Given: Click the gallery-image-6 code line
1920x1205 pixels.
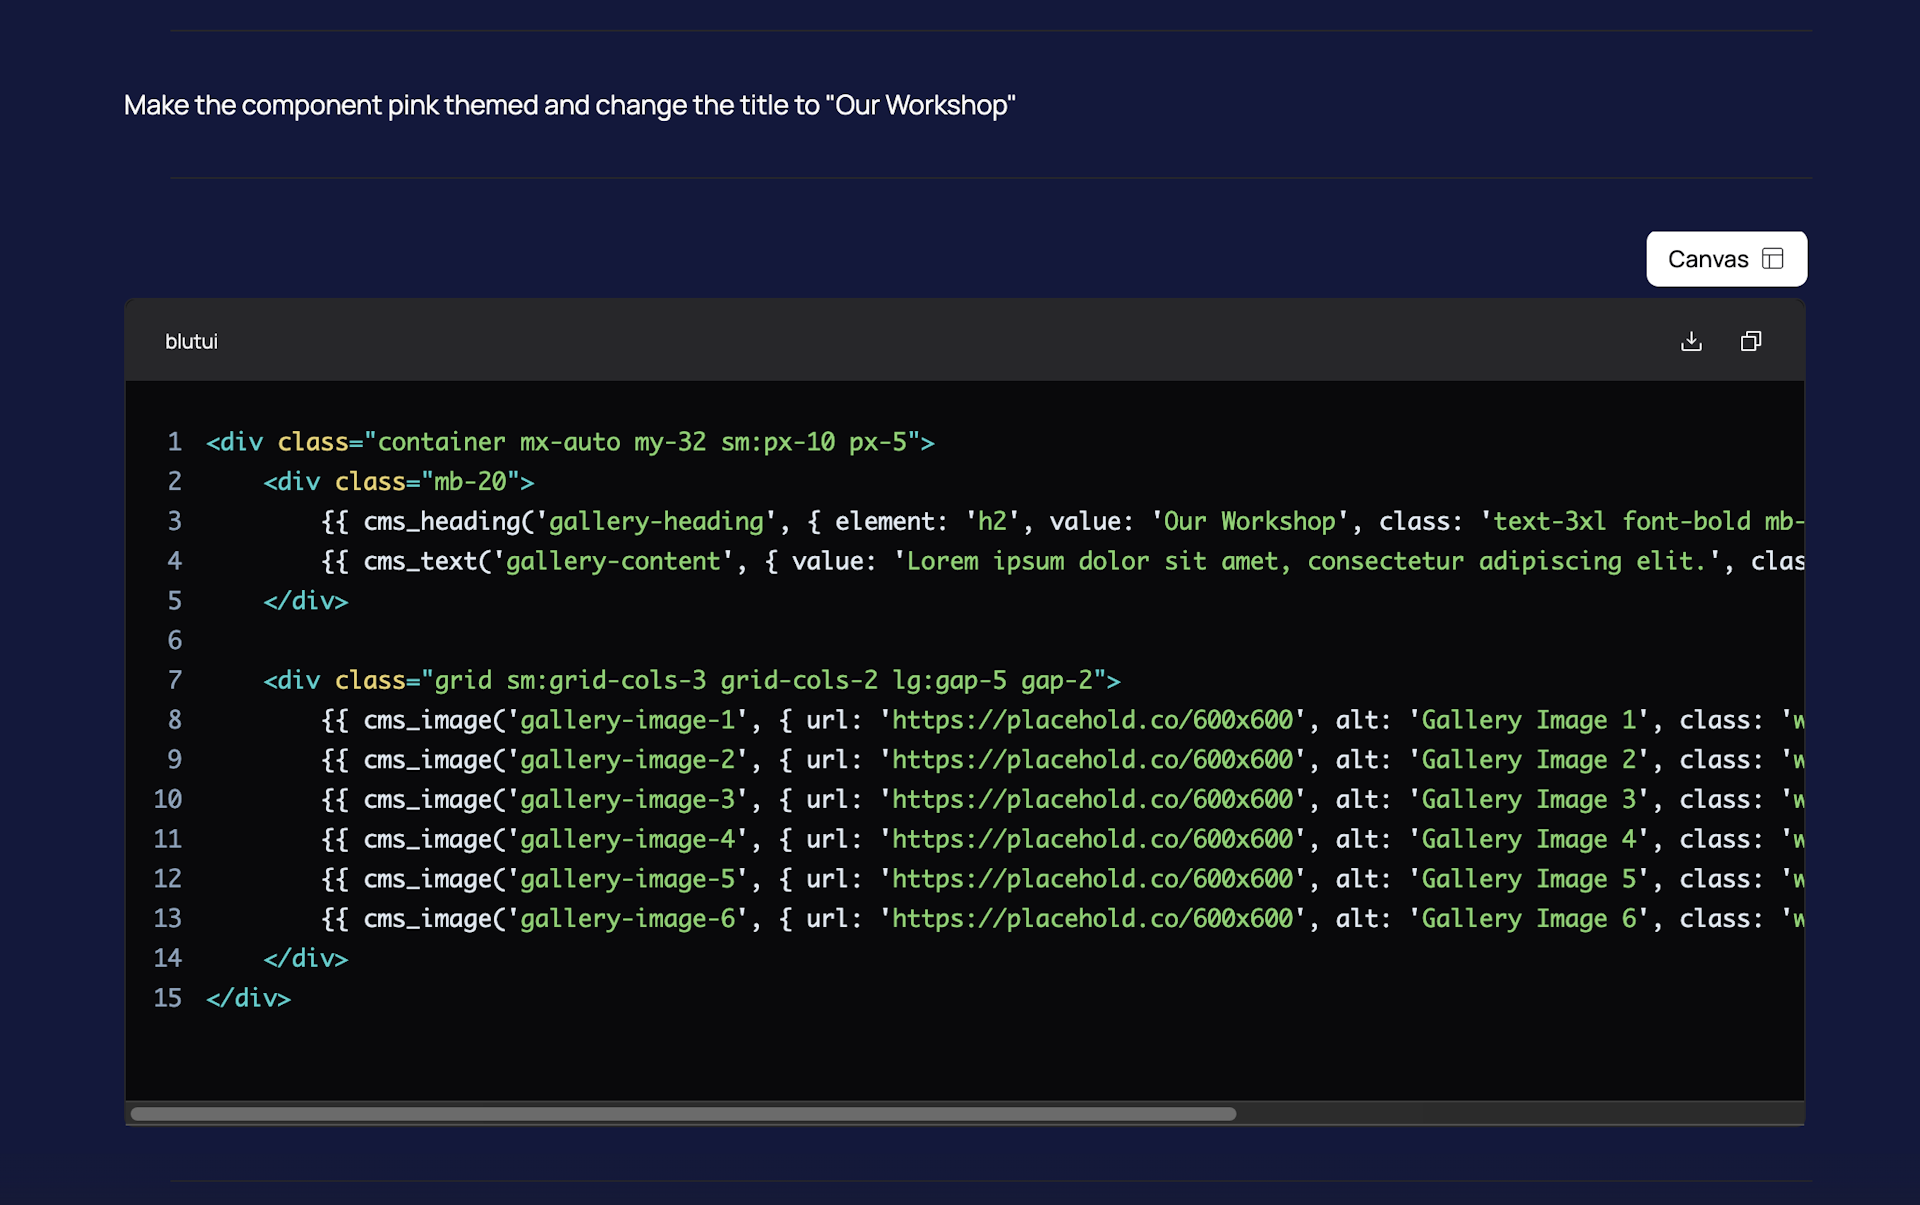Looking at the screenshot, I should [1062, 918].
